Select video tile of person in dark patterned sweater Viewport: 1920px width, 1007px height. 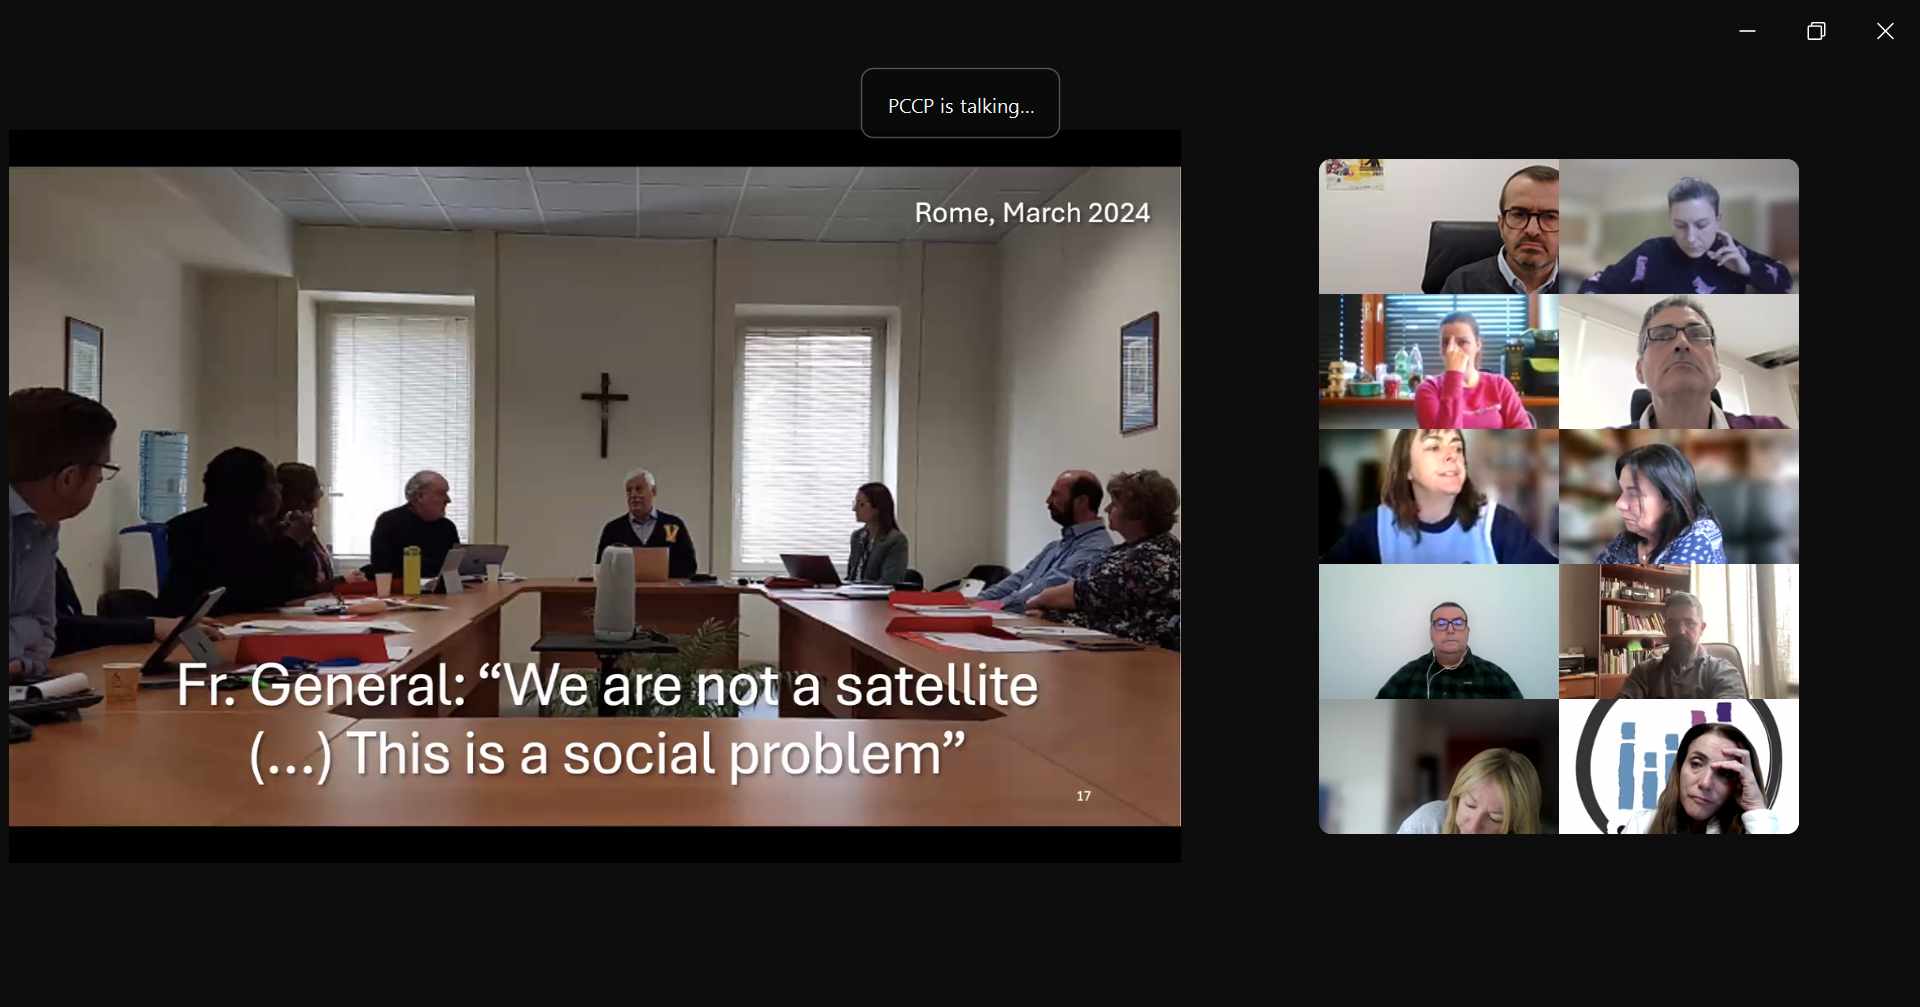click(x=1678, y=227)
